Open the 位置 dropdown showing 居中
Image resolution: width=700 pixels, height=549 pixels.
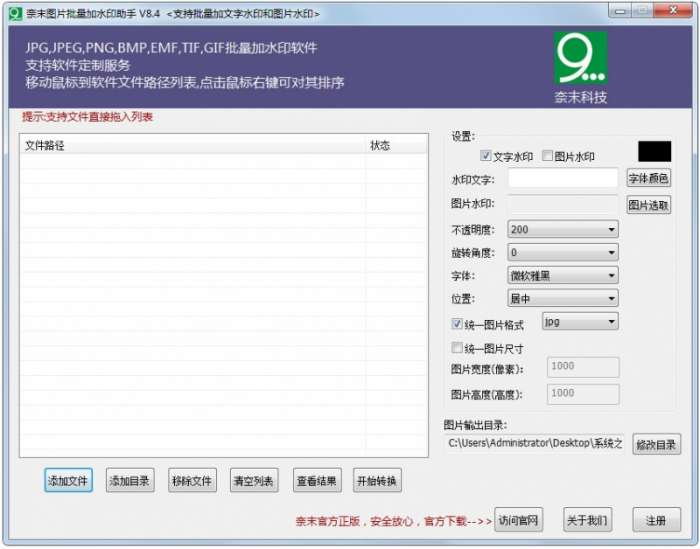point(563,298)
